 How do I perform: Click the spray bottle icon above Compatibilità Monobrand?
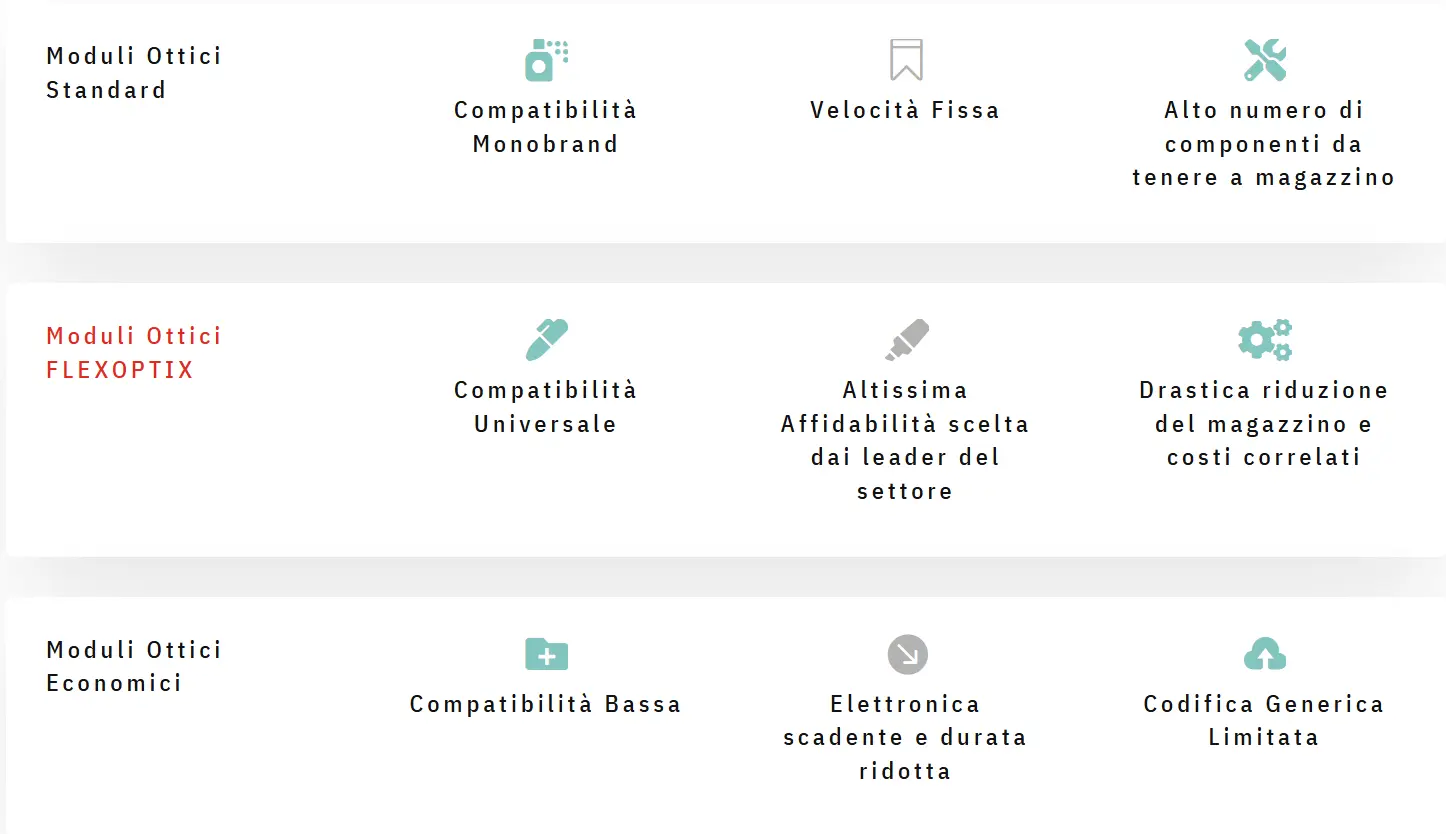[x=546, y=60]
